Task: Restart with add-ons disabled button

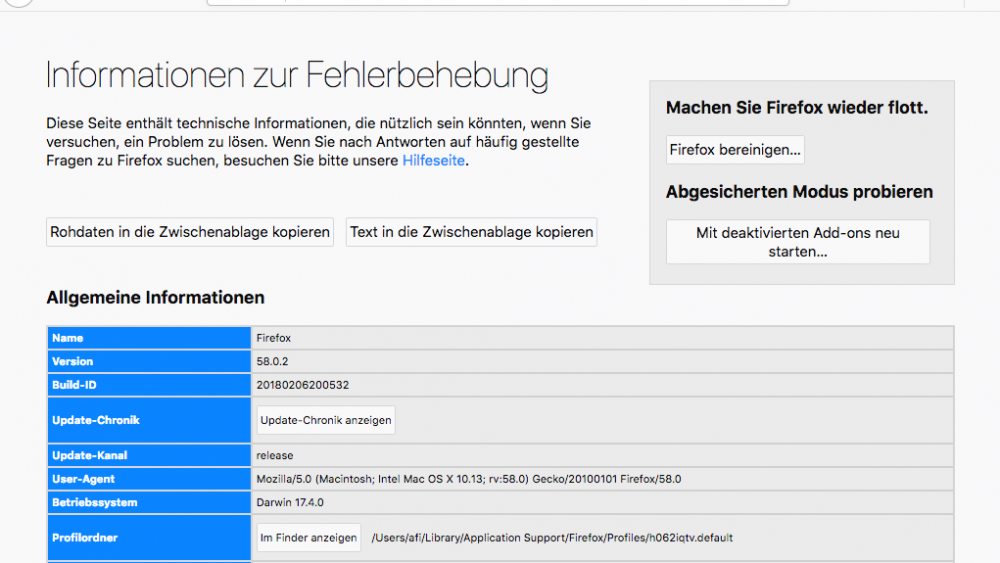Action: click(x=797, y=242)
